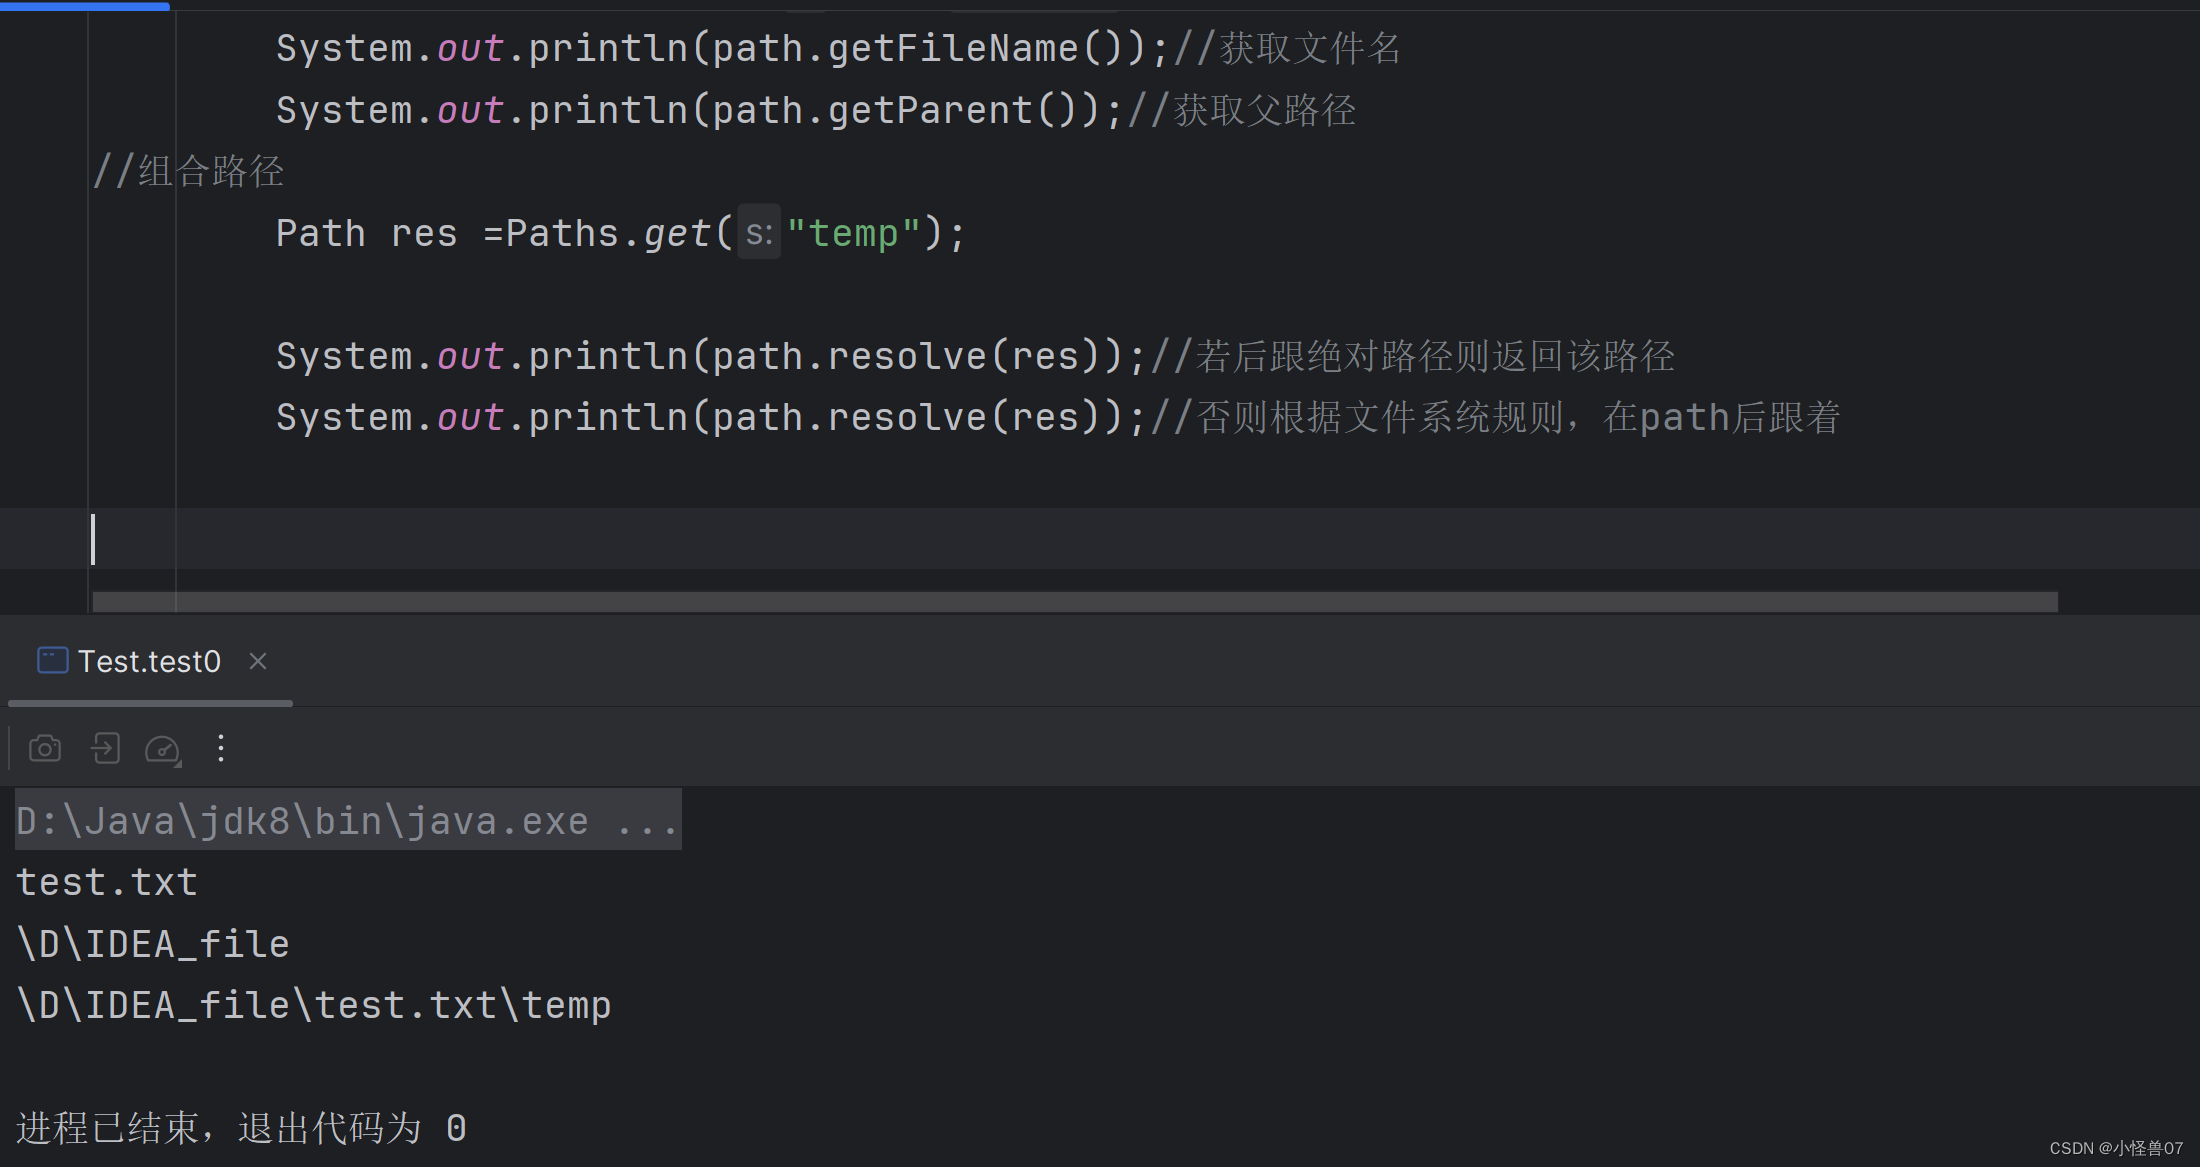Viewport: 2200px width, 1167px height.
Task: Click the run configuration icon on Test.test0 tab
Action: (51, 660)
